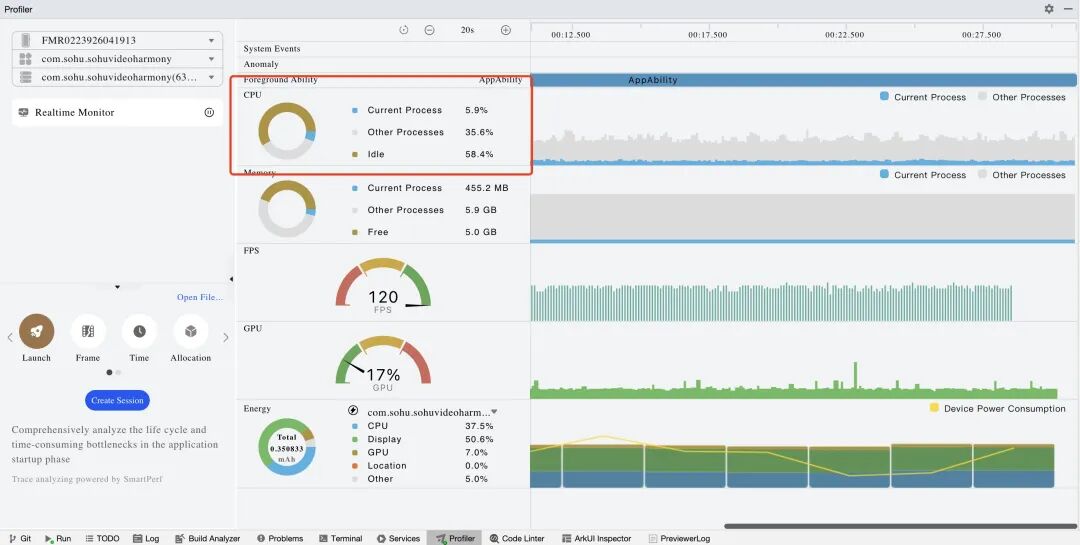
Task: Select the Launch template icon
Action: point(37,331)
